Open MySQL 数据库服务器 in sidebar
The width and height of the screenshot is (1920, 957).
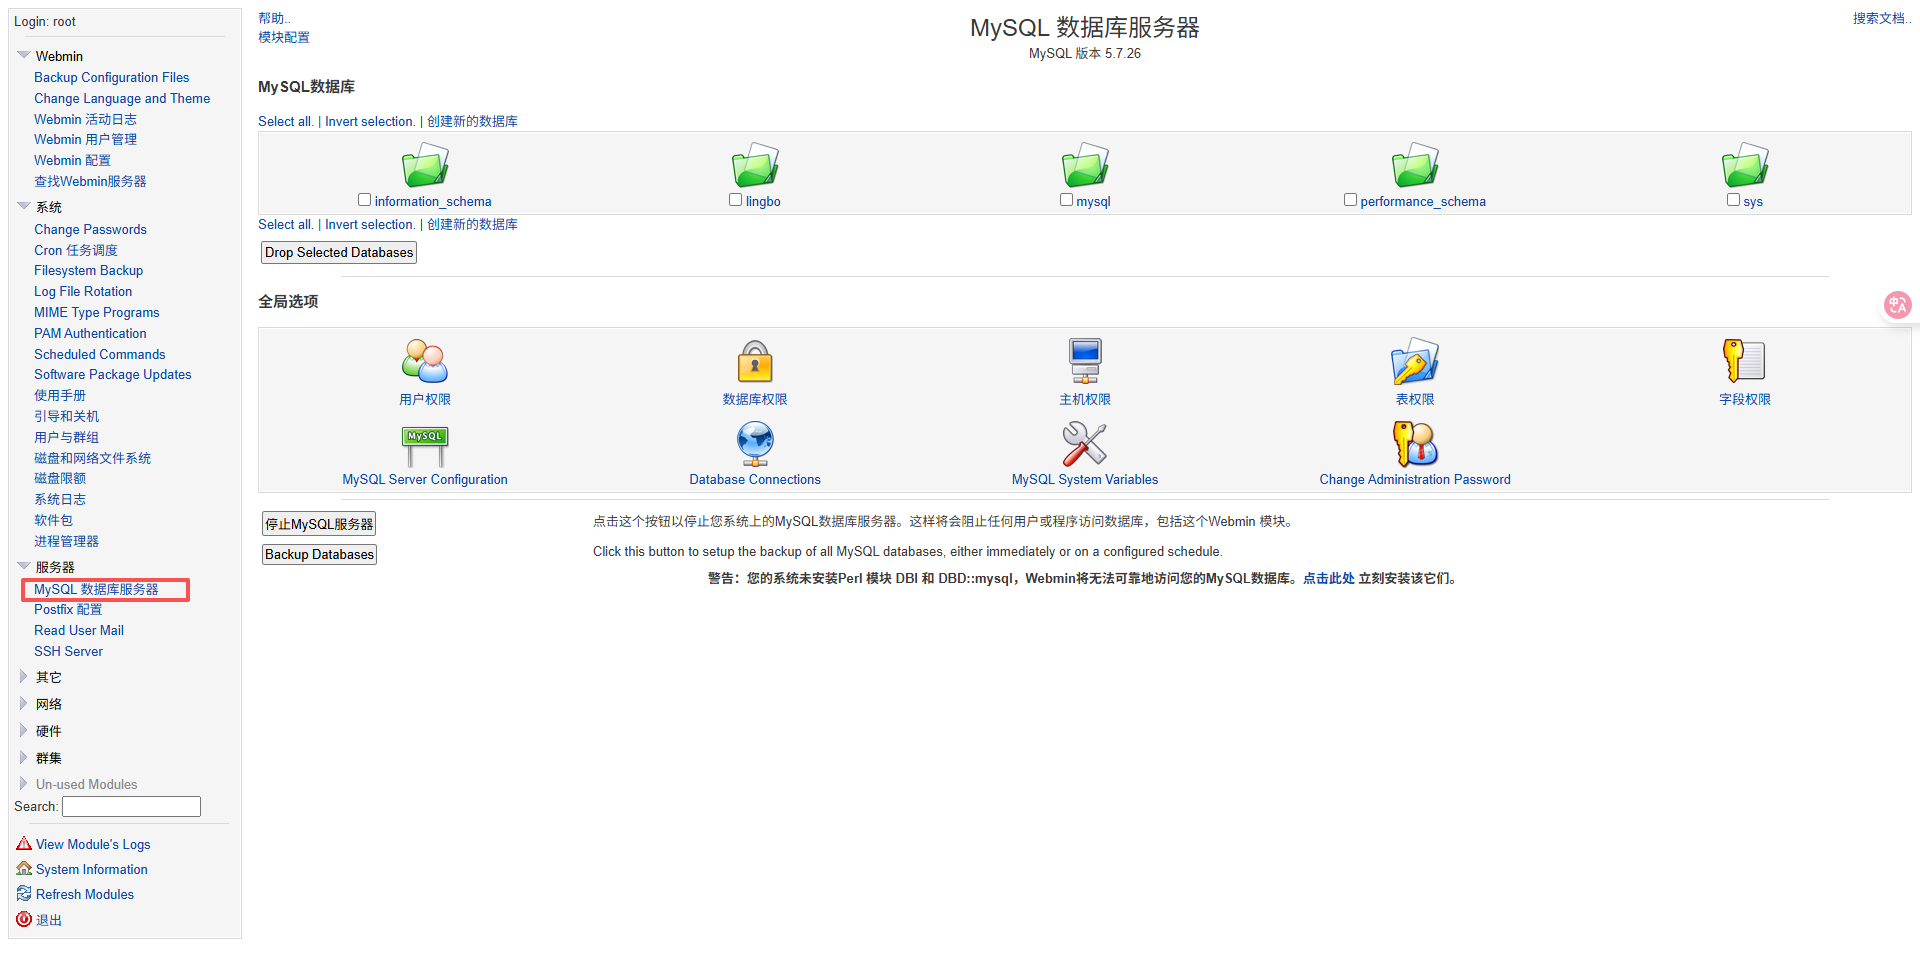pyautogui.click(x=96, y=589)
